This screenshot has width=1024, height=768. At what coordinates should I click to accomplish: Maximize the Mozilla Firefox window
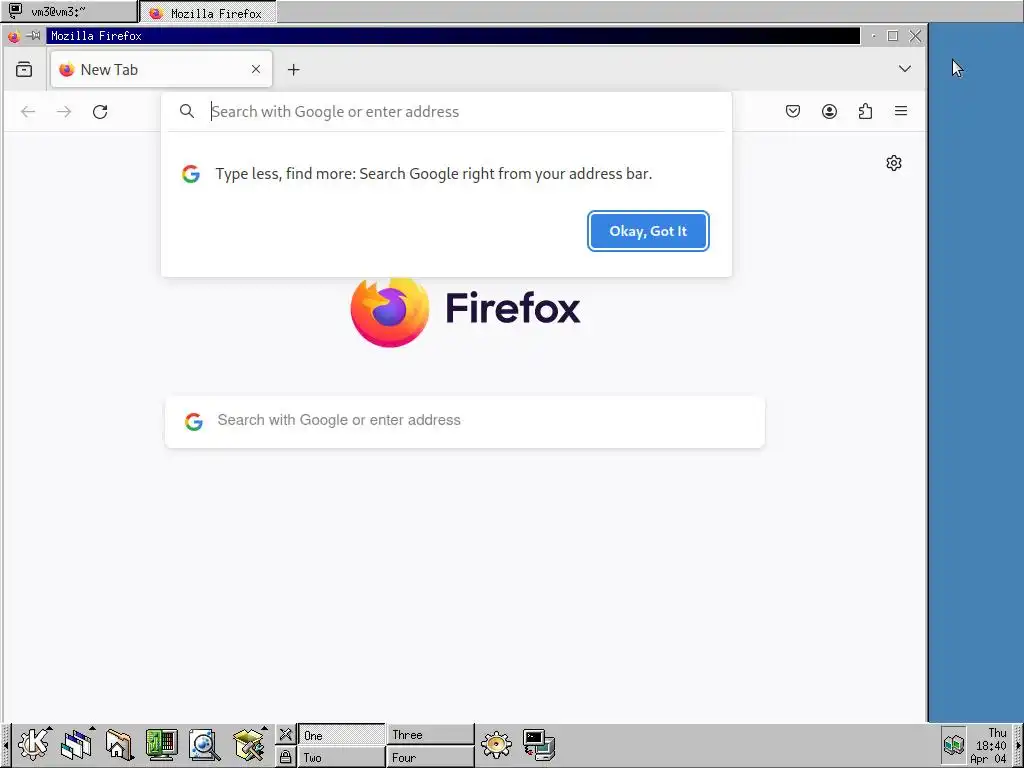(x=893, y=36)
